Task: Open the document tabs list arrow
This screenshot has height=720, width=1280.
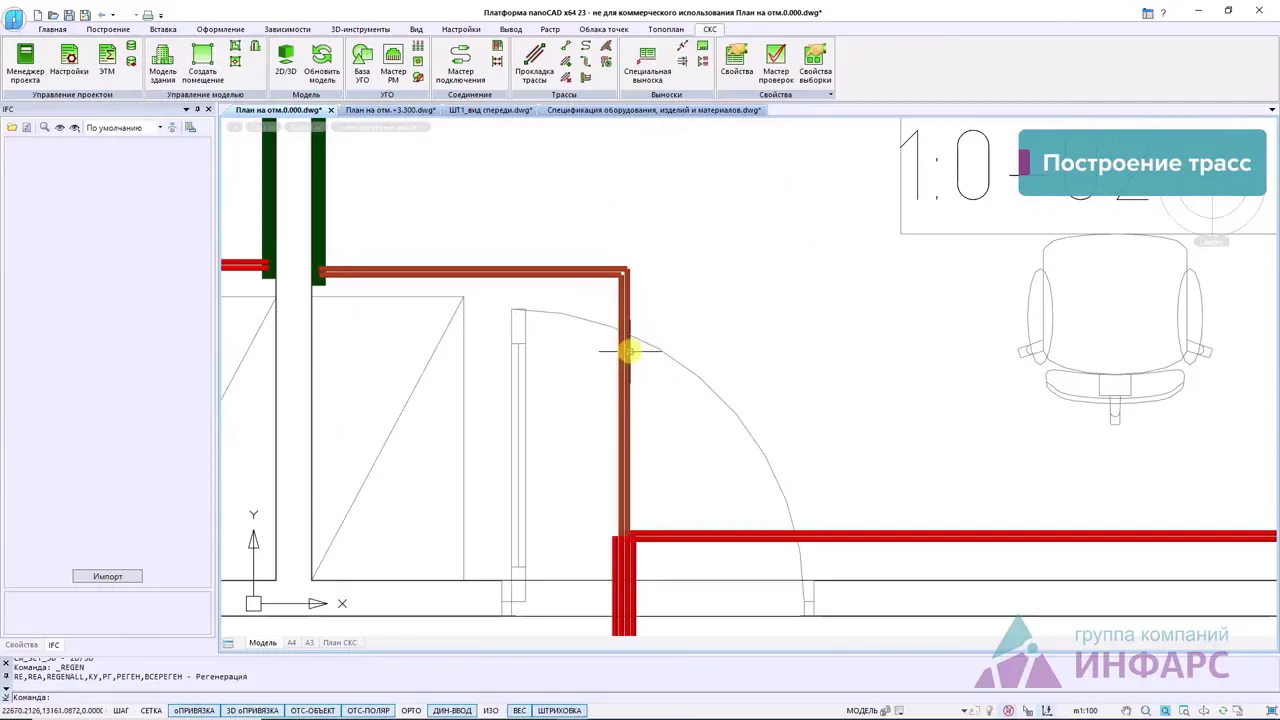Action: [x=1272, y=110]
